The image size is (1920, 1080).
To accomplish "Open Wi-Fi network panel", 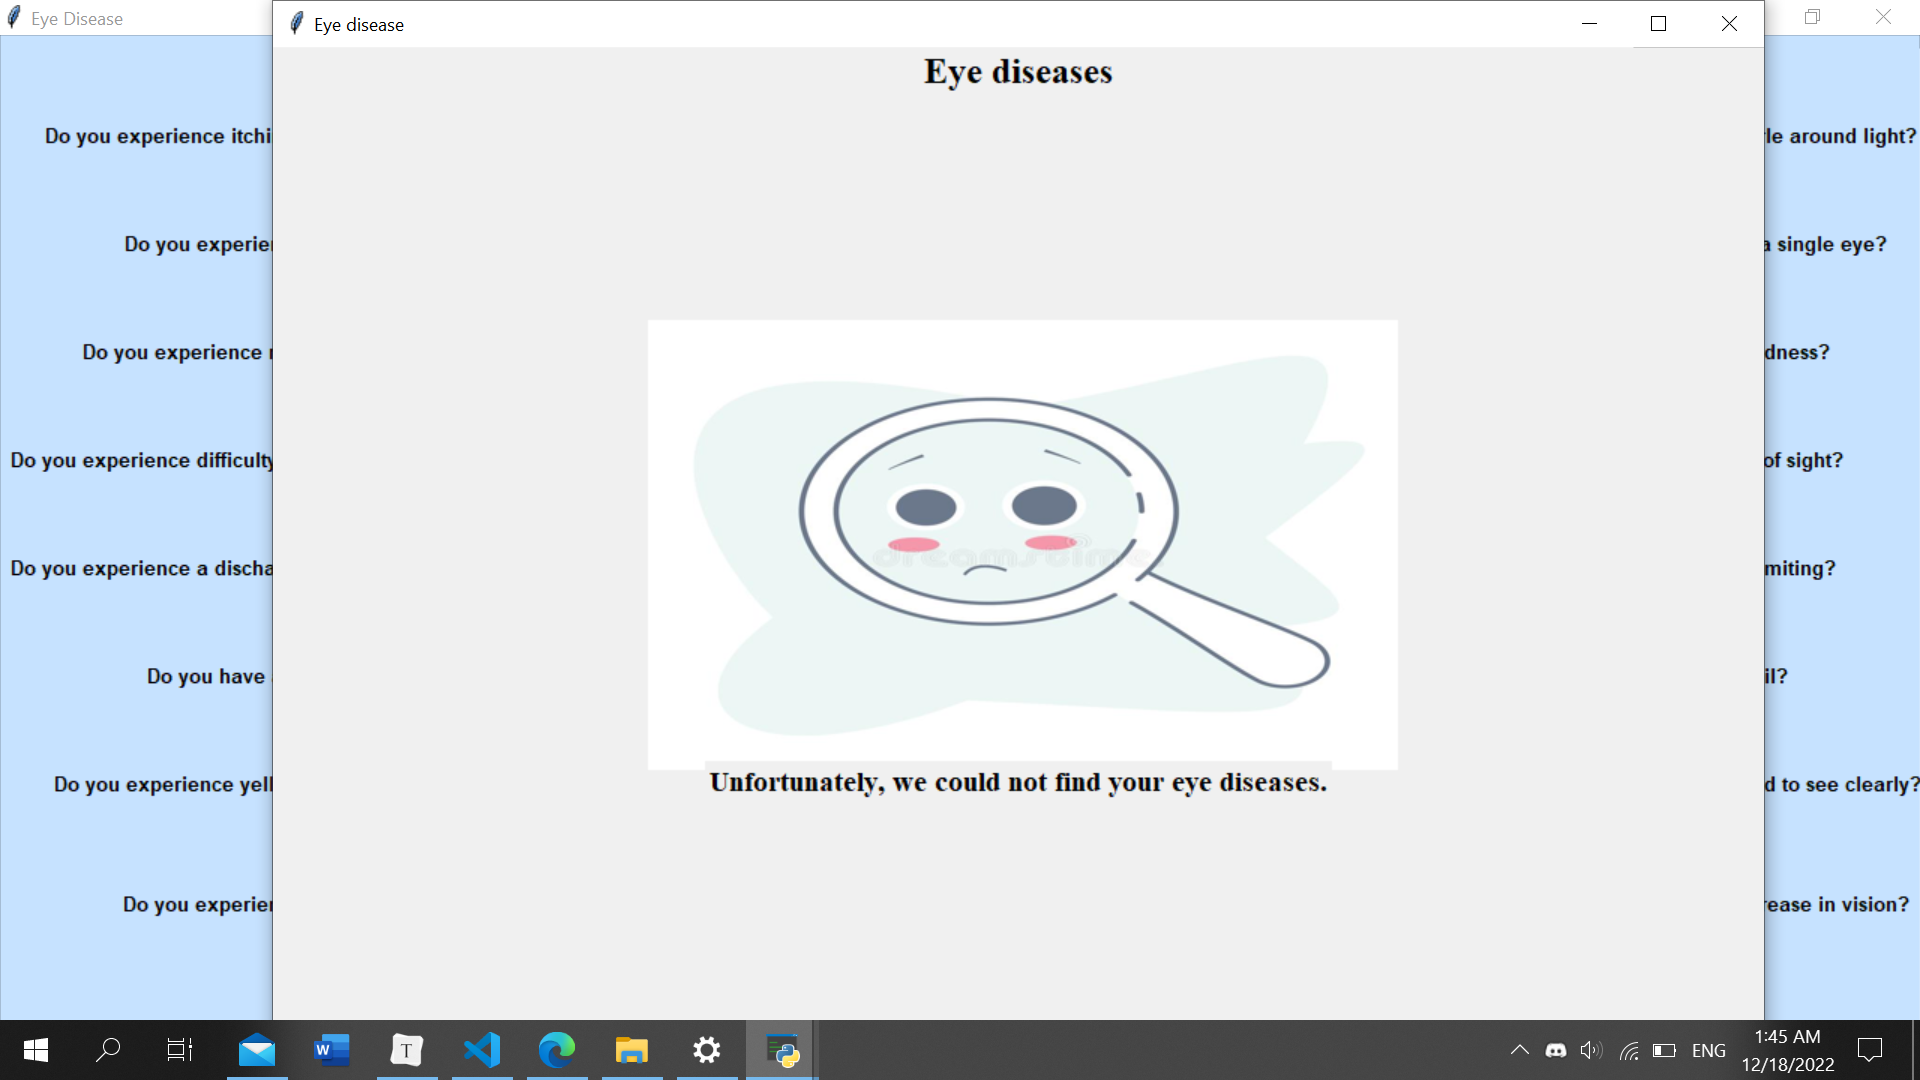I will [1629, 1050].
